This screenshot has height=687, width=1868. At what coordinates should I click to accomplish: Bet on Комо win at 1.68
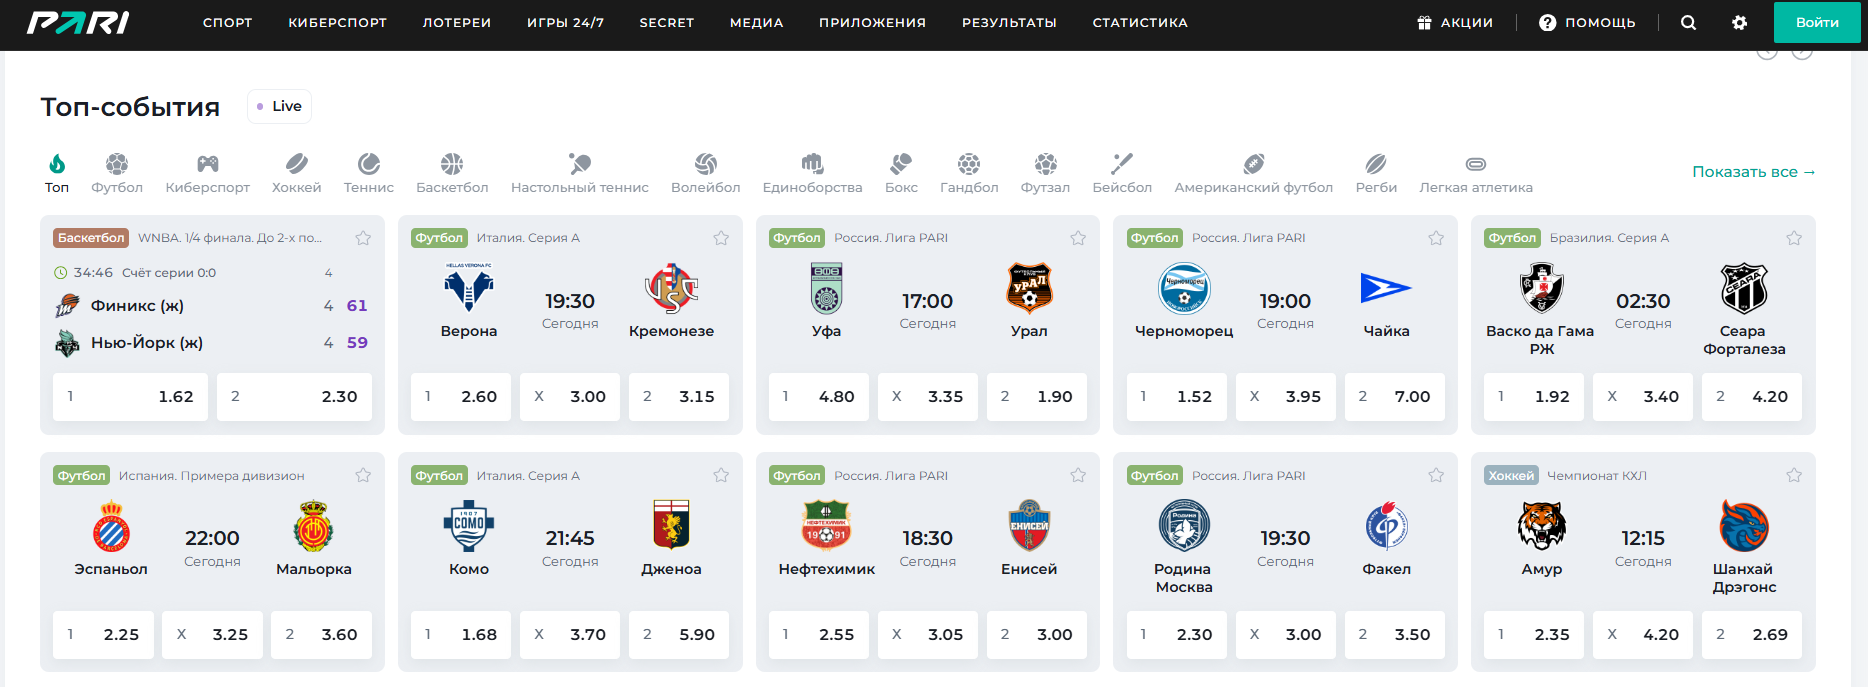pos(461,635)
